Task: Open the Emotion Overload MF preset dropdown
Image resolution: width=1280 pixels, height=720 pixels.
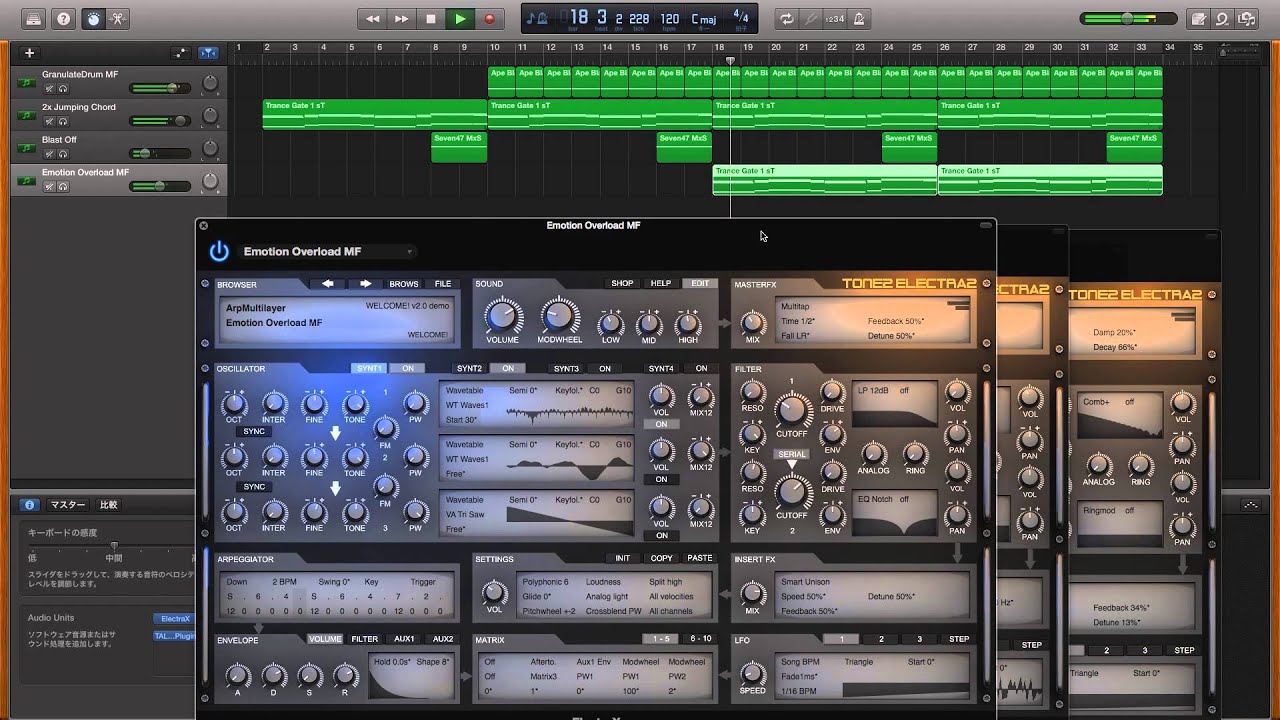Action: pyautogui.click(x=327, y=252)
